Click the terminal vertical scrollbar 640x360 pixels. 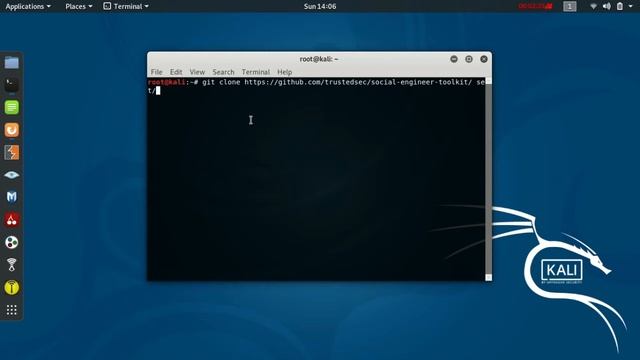(488, 179)
